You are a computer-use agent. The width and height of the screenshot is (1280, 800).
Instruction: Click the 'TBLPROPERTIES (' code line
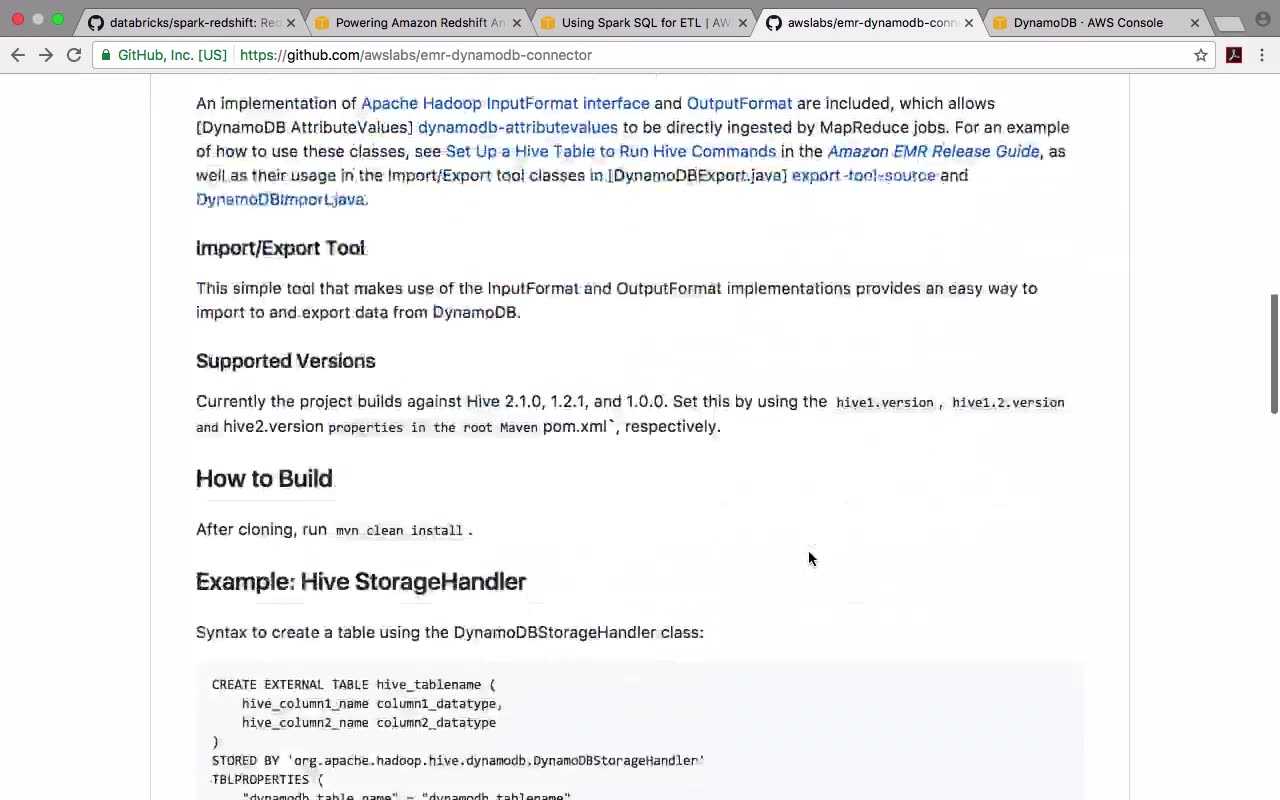pos(268,780)
